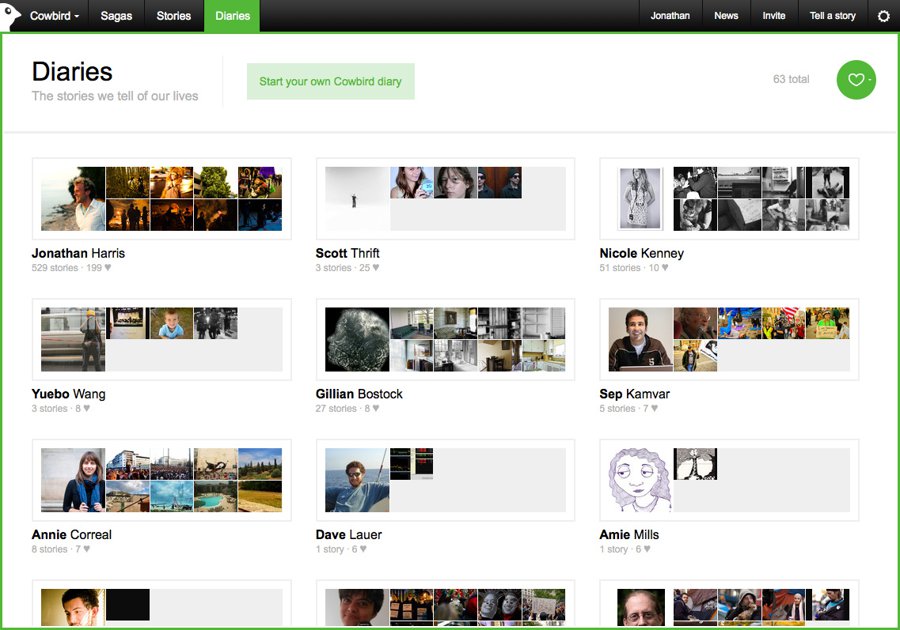Screen dimensions: 900x630
Task: Open Amie Mills' cartoon portrait thumbnail
Action: pyautogui.click(x=640, y=480)
